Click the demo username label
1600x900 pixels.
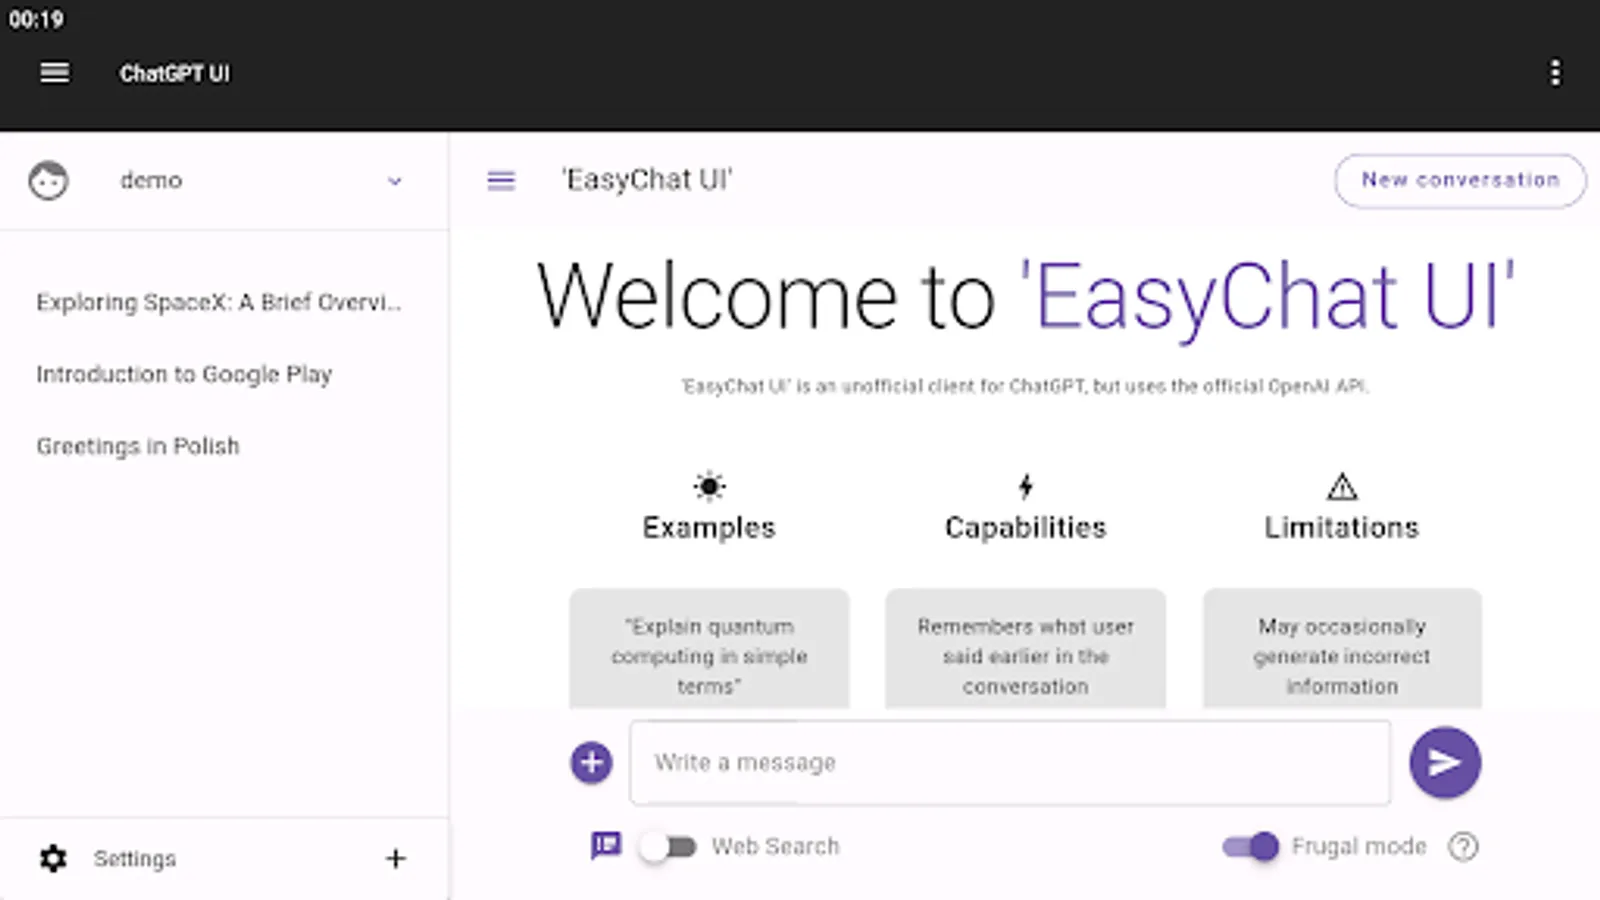tap(151, 181)
